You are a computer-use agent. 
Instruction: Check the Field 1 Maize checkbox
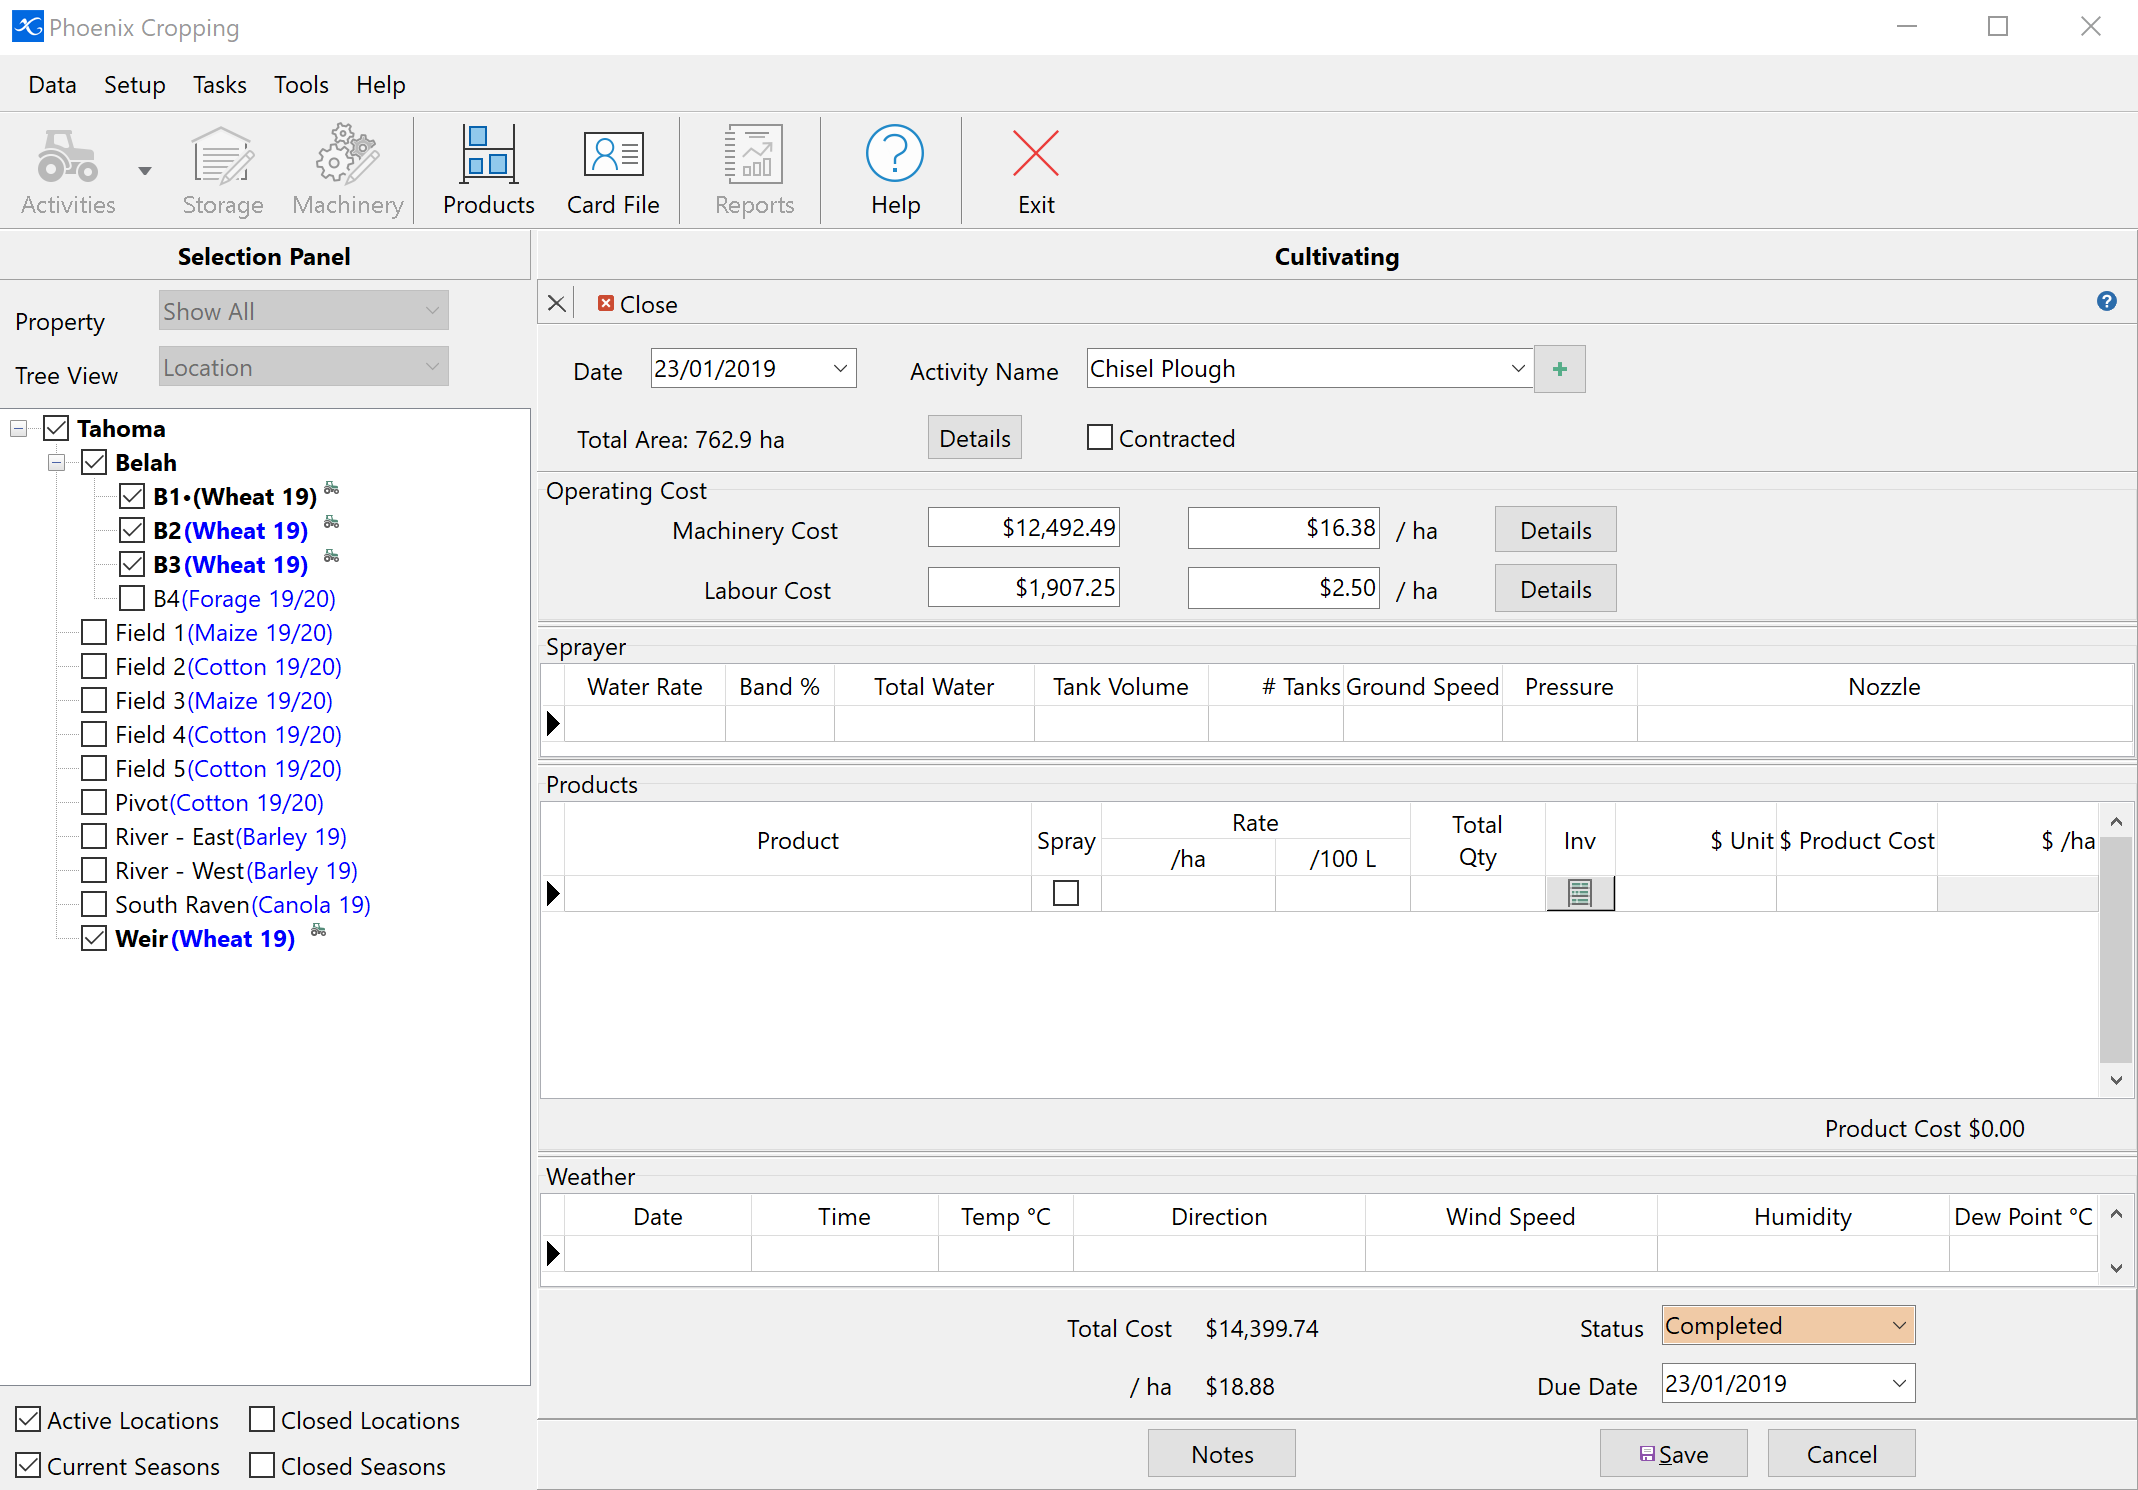(x=94, y=633)
